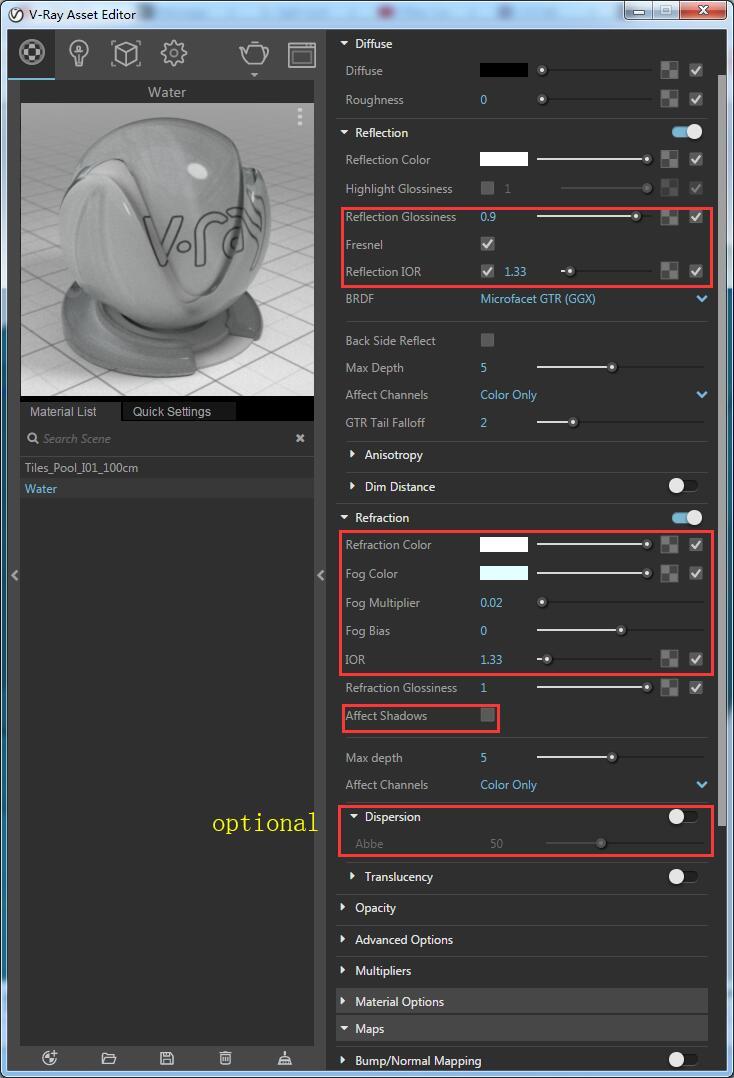
Task: Collapse the left panel with arrow
Action: pos(14,575)
